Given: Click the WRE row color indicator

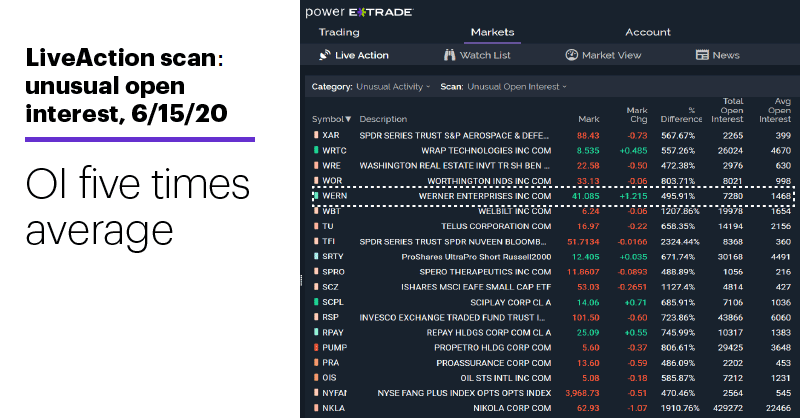Looking at the screenshot, I should tap(316, 165).
